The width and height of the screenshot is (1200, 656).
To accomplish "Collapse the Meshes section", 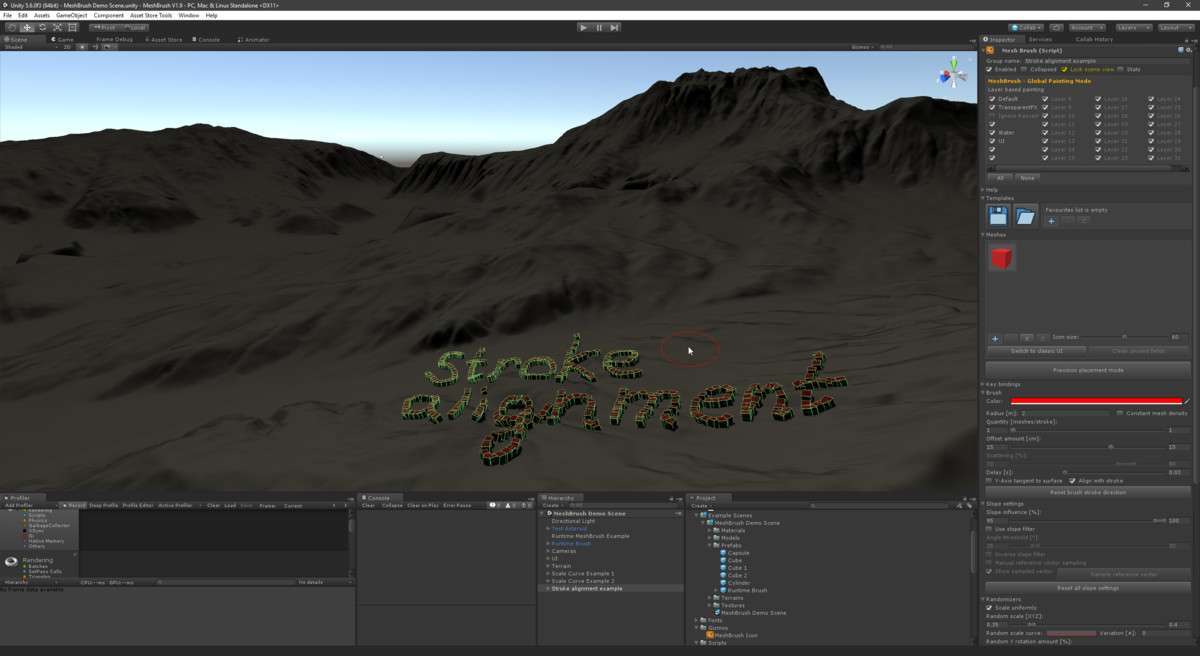I will (994, 234).
